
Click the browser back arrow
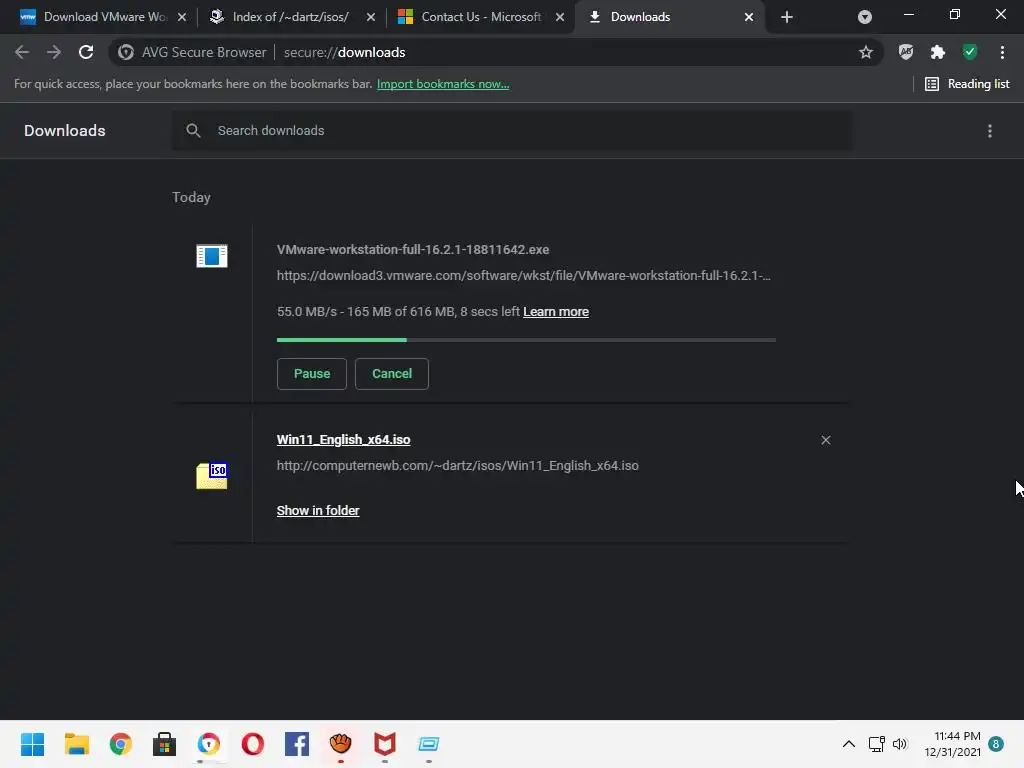[x=22, y=52]
